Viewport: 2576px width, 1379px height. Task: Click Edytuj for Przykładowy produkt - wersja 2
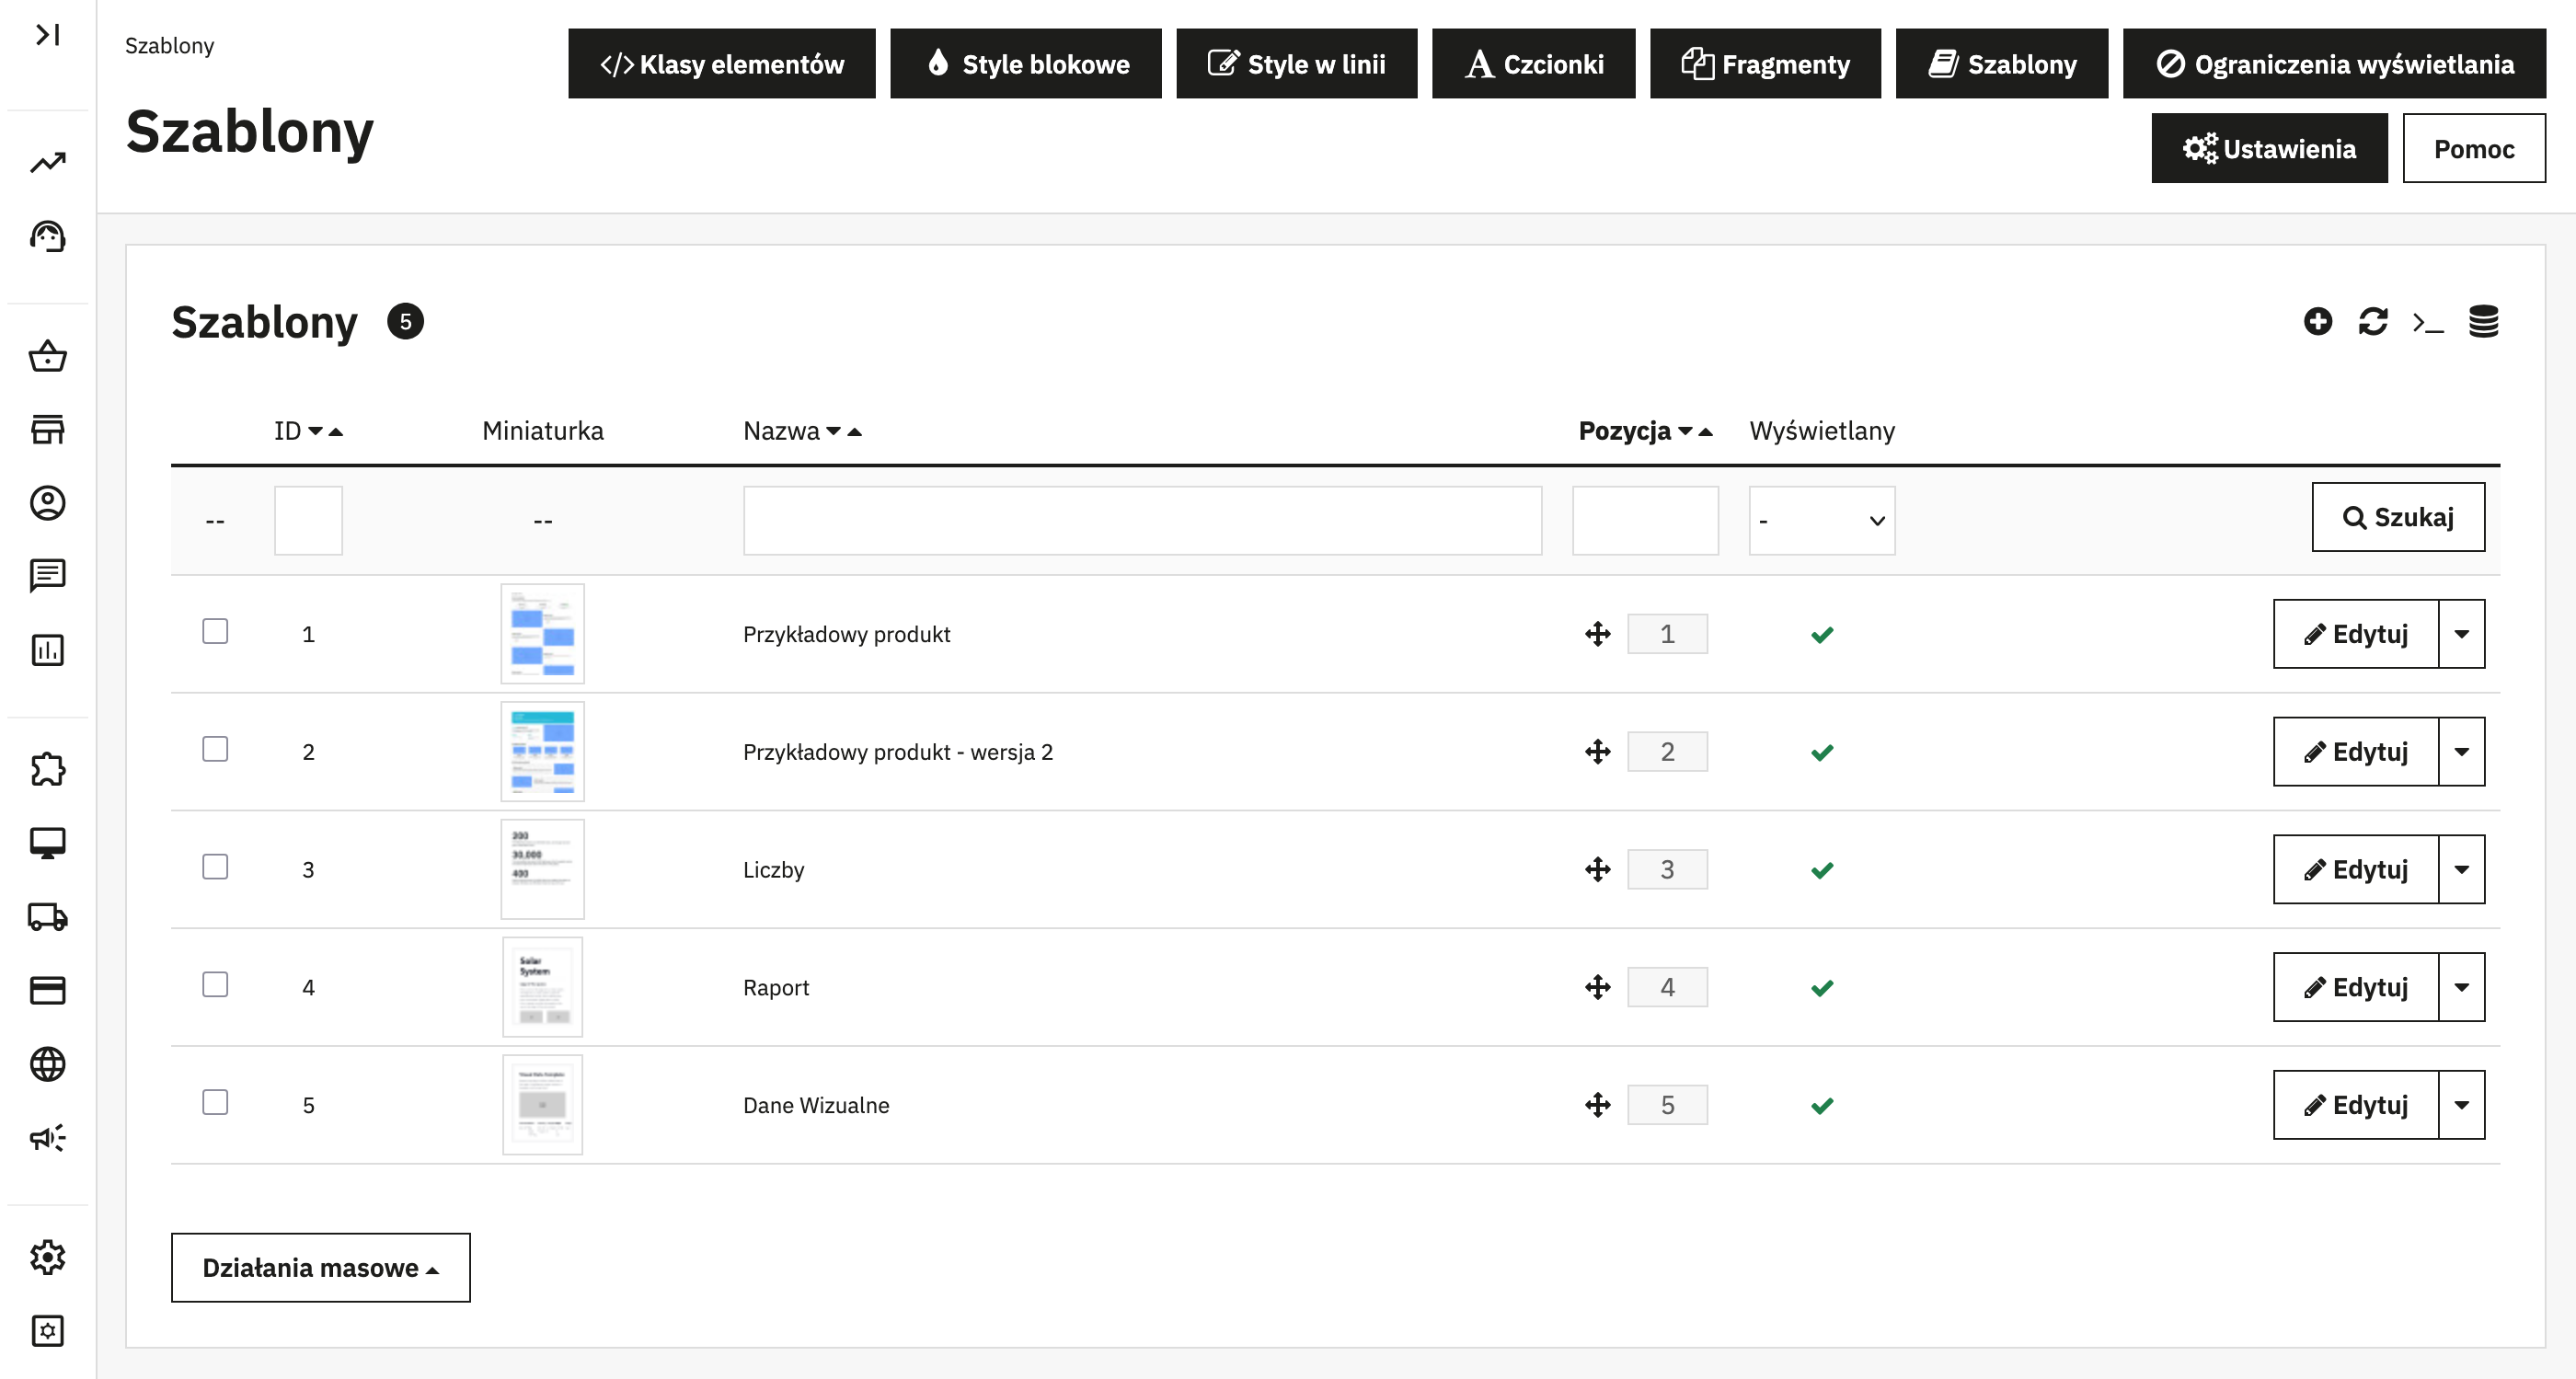(2355, 751)
